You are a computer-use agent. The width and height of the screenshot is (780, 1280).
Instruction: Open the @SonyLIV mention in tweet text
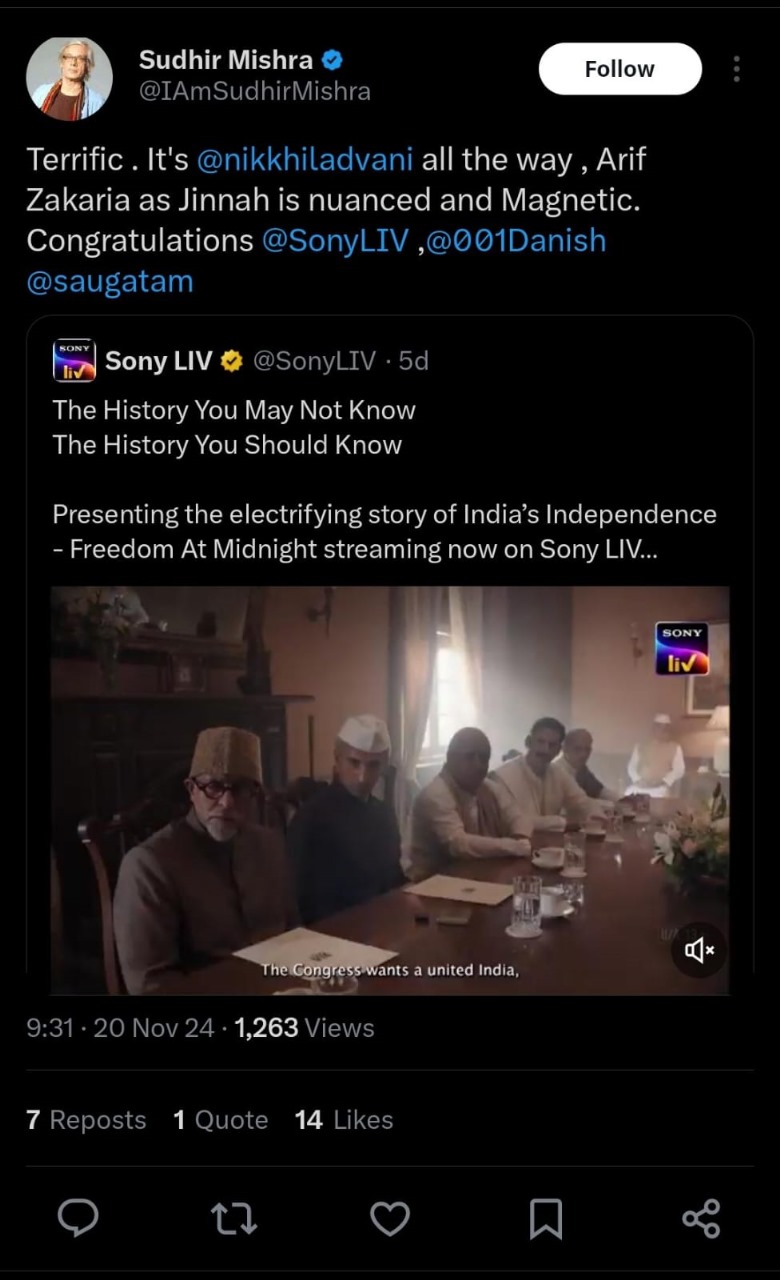[338, 241]
